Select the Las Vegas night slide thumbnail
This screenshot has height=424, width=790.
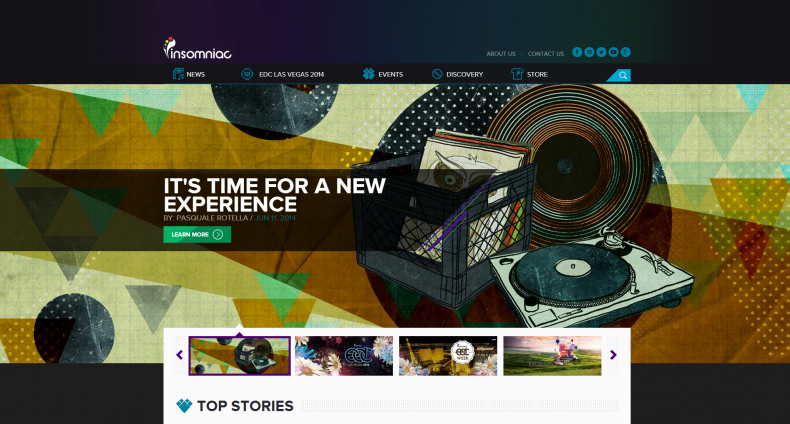(x=448, y=356)
